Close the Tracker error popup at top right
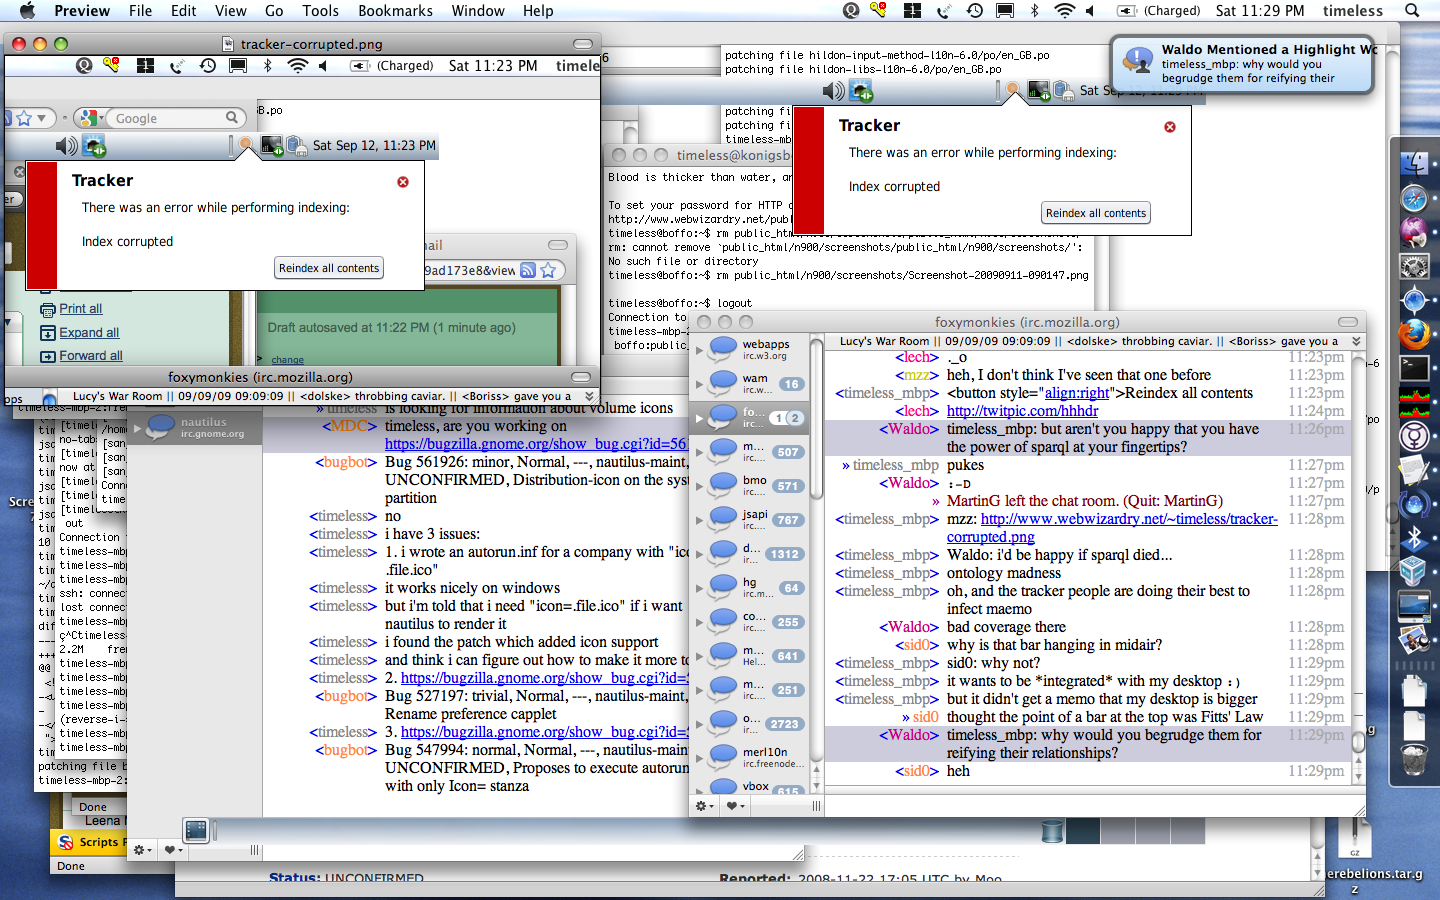Screen dimensions: 1440x900 click(x=1170, y=127)
